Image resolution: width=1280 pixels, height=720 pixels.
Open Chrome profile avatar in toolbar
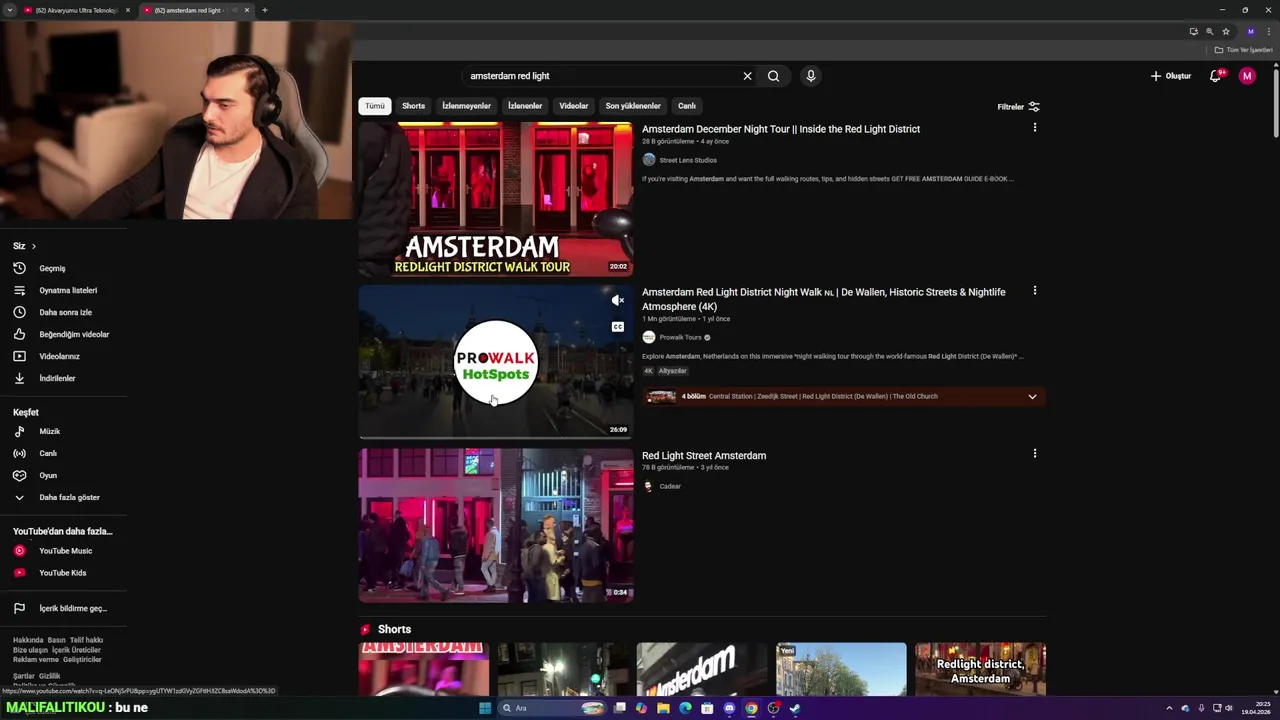click(1250, 31)
